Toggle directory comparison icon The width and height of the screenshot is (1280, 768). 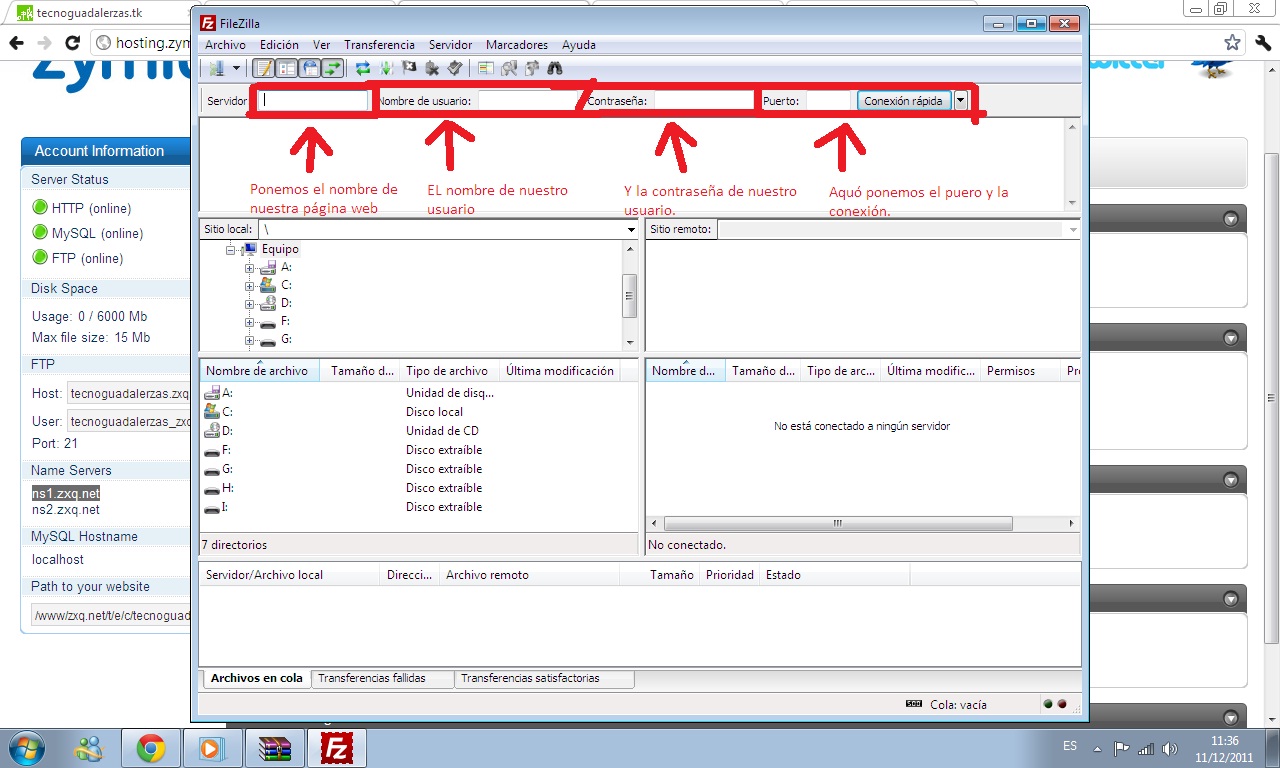pyautogui.click(x=509, y=68)
